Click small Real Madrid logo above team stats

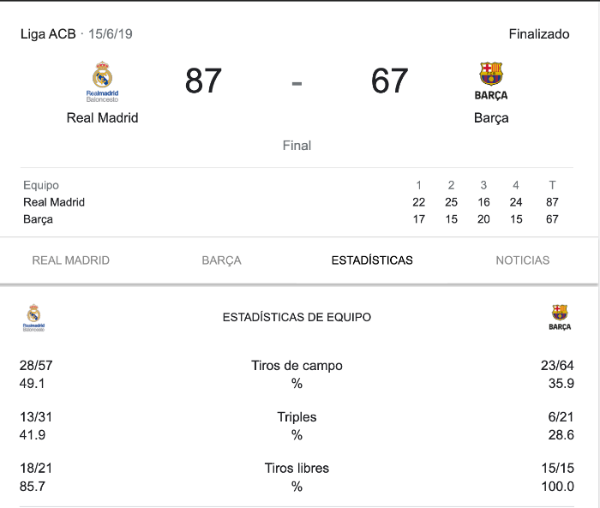[34, 318]
